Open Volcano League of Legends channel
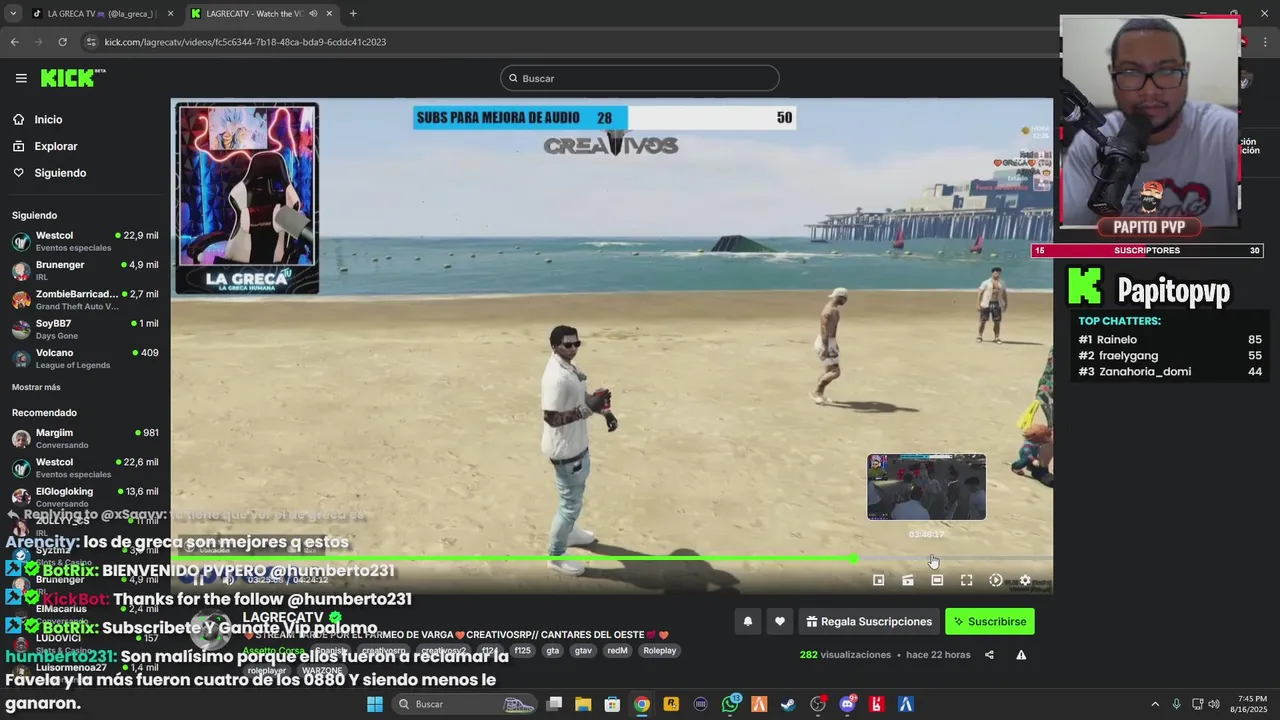1280x720 pixels. (85, 358)
